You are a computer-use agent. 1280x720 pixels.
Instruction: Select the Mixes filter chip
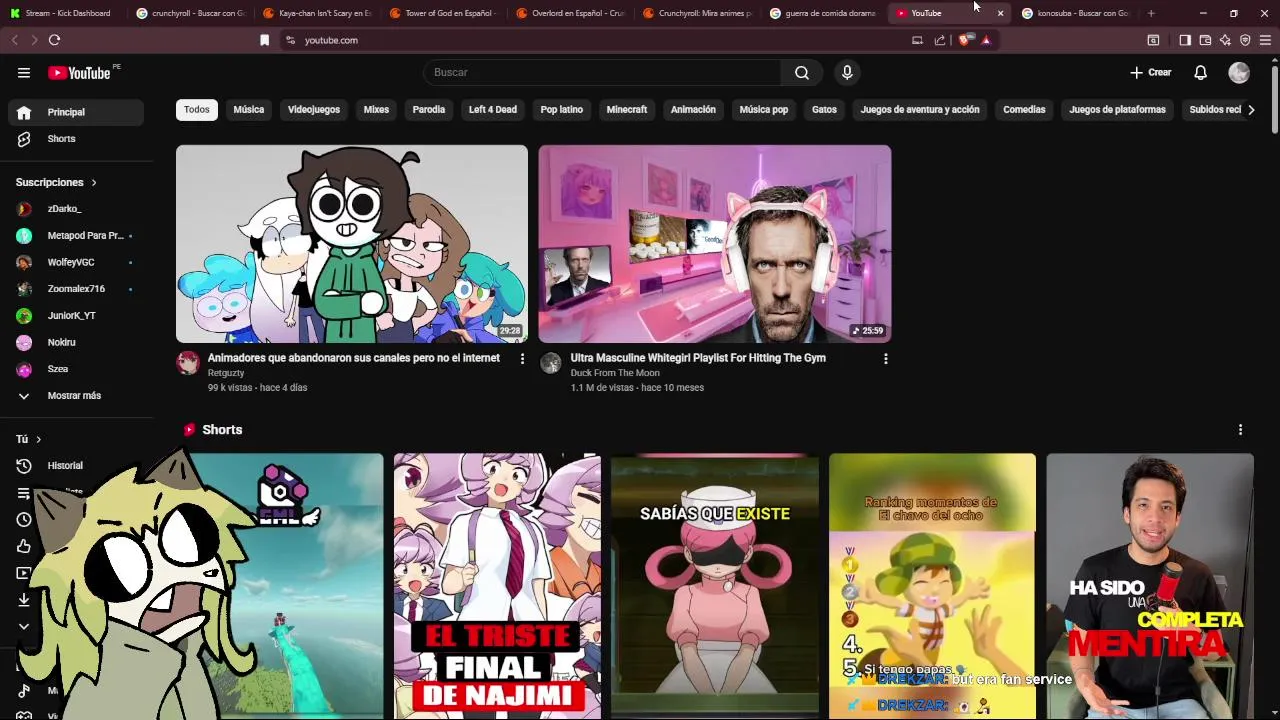pyautogui.click(x=376, y=110)
